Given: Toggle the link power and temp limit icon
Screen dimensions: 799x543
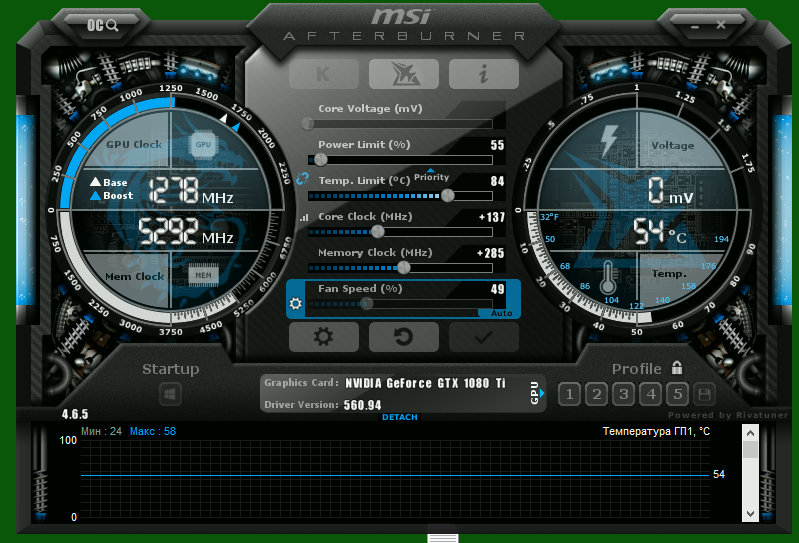Looking at the screenshot, I should click(x=302, y=179).
